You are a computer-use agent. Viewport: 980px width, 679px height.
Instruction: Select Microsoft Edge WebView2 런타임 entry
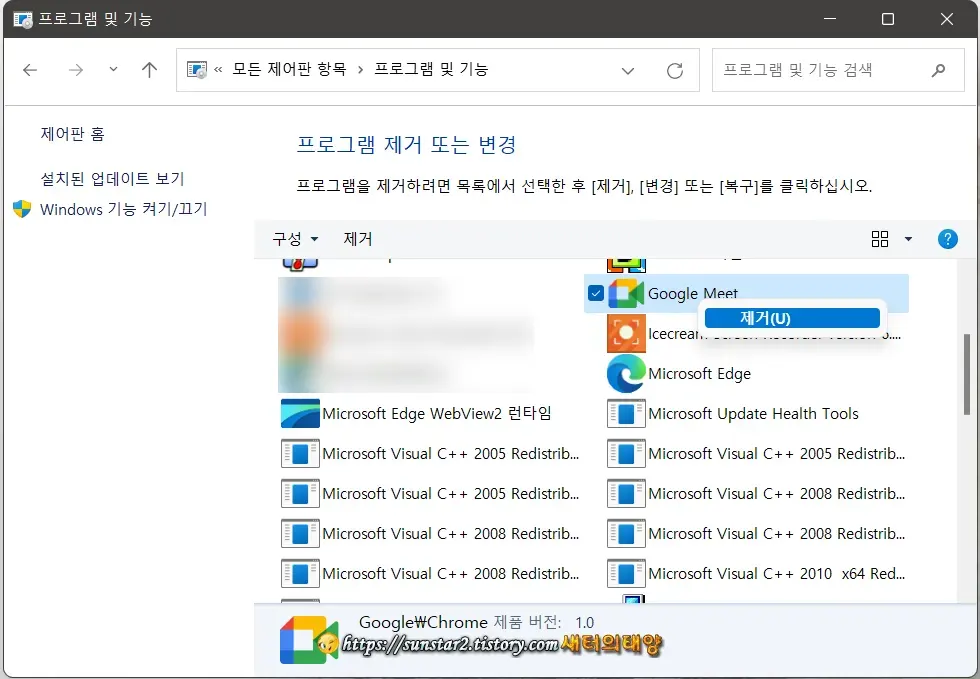pyautogui.click(x=437, y=413)
